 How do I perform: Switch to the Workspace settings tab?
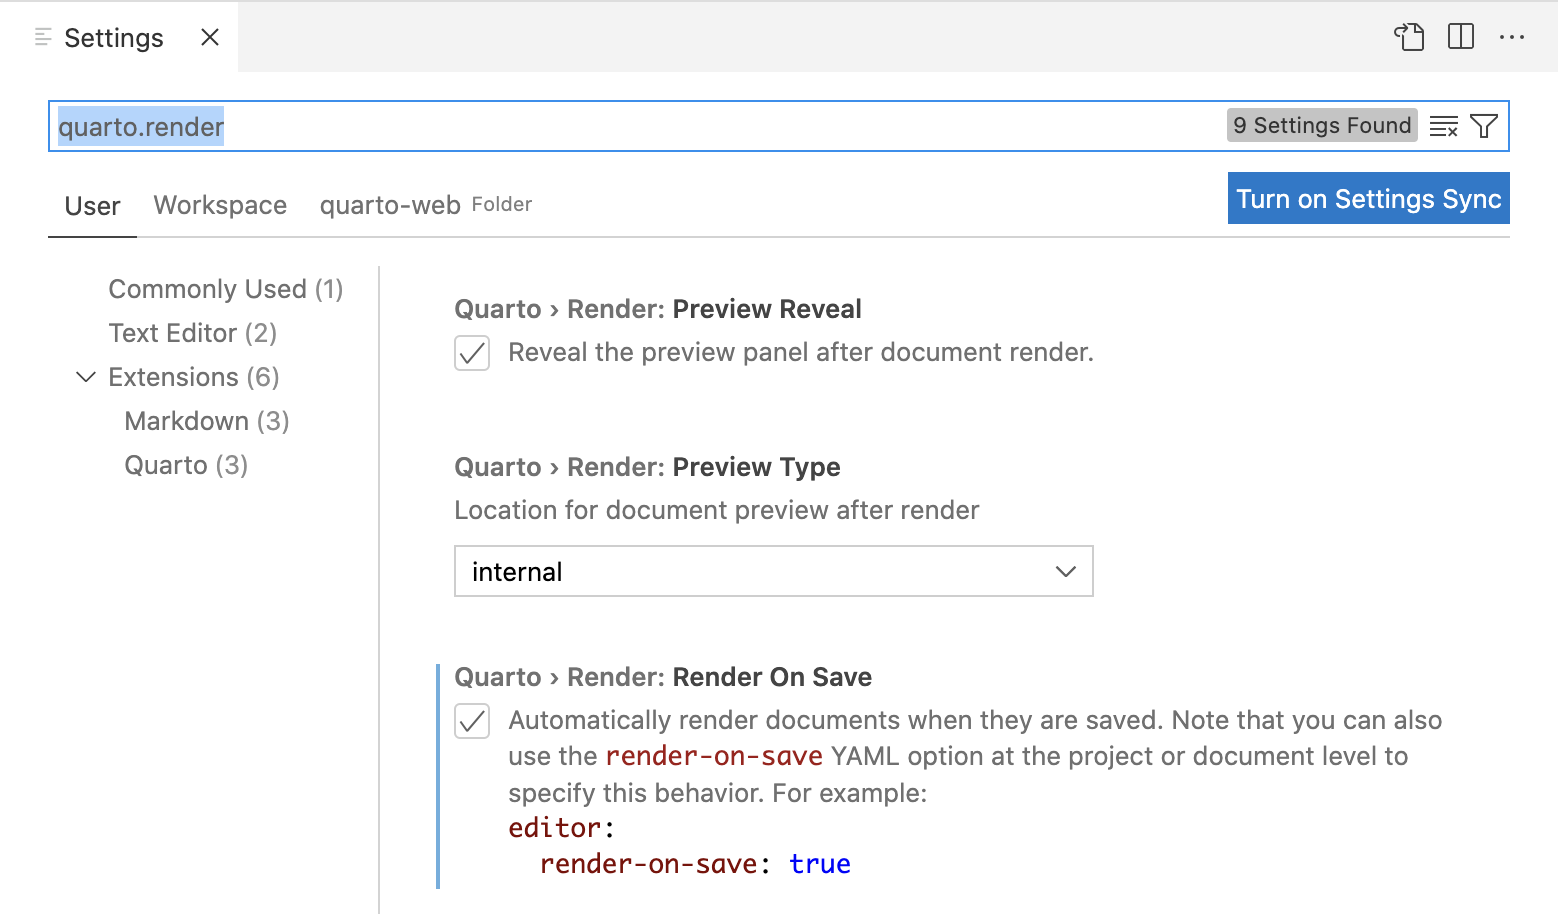coord(220,206)
